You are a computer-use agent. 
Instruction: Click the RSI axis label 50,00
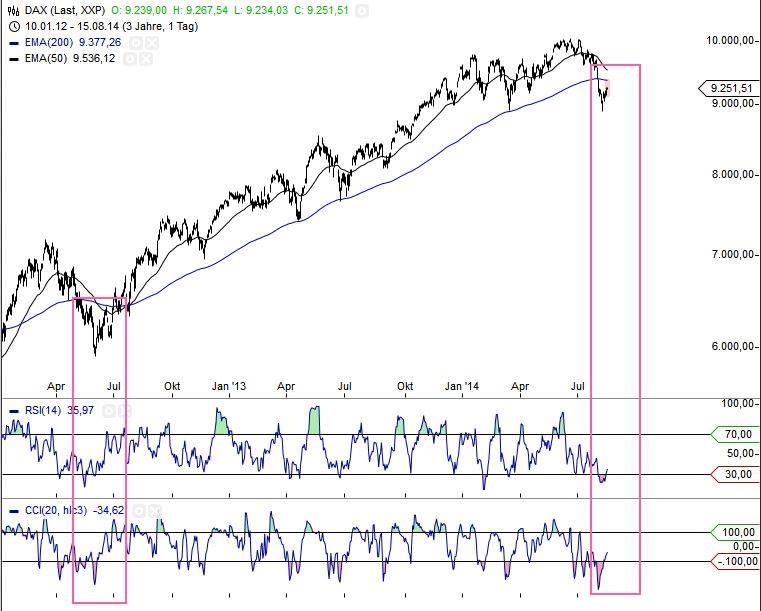pos(741,453)
